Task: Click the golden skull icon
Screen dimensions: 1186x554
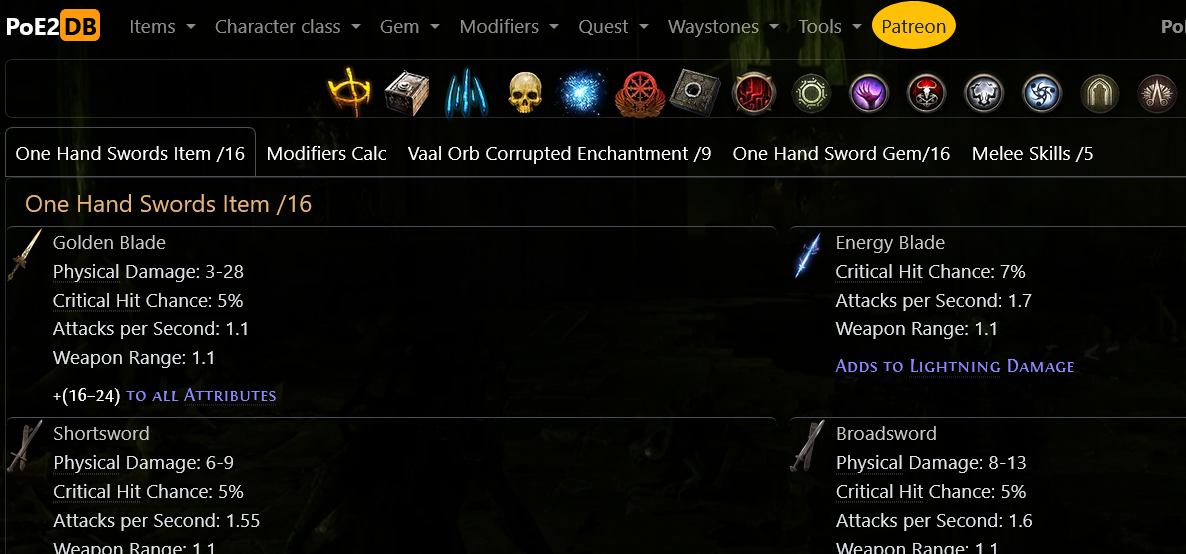Action: [523, 93]
